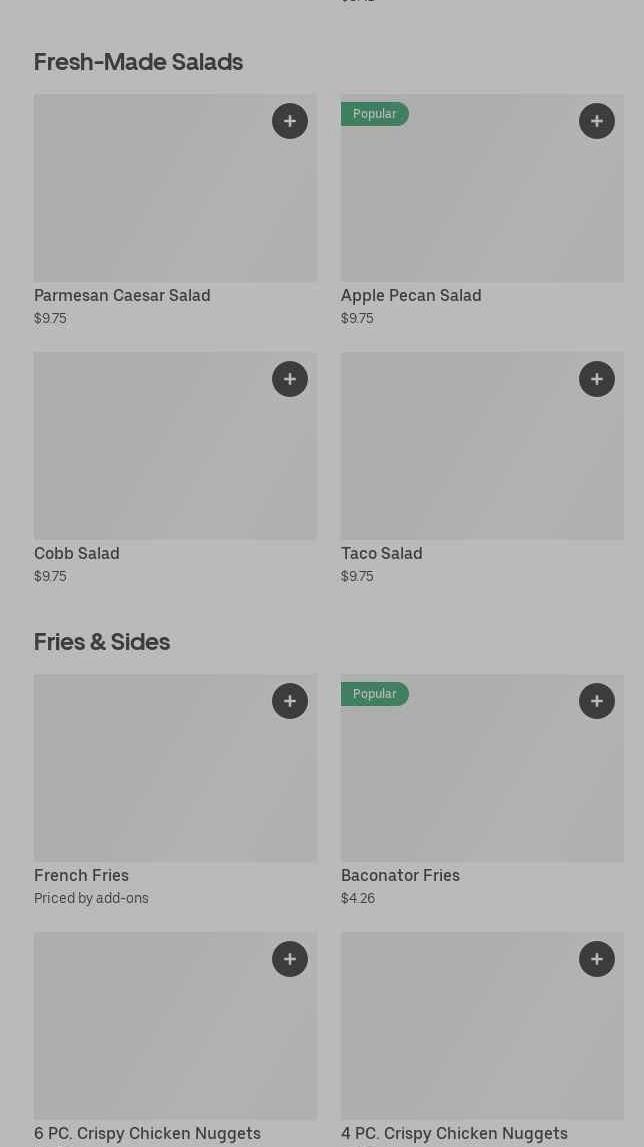This screenshot has width=644, height=1147.
Task: Click the French Fries title
Action: 82,875
